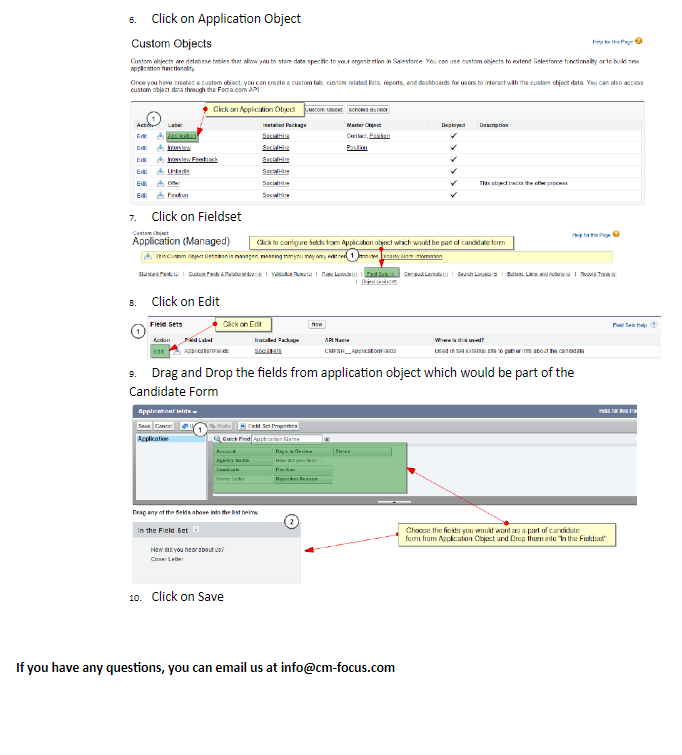The width and height of the screenshot is (682, 755).
Task: Jump to Field Sets section link
Action: click(381, 273)
